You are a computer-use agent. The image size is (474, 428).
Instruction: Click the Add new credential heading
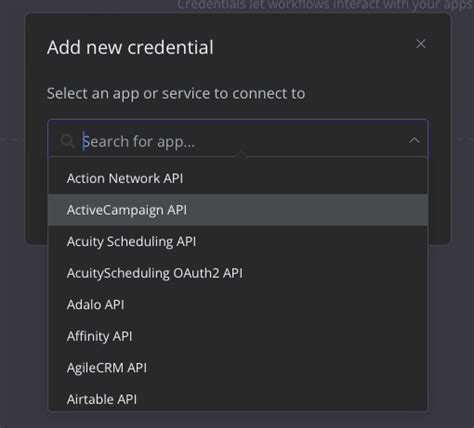point(130,47)
